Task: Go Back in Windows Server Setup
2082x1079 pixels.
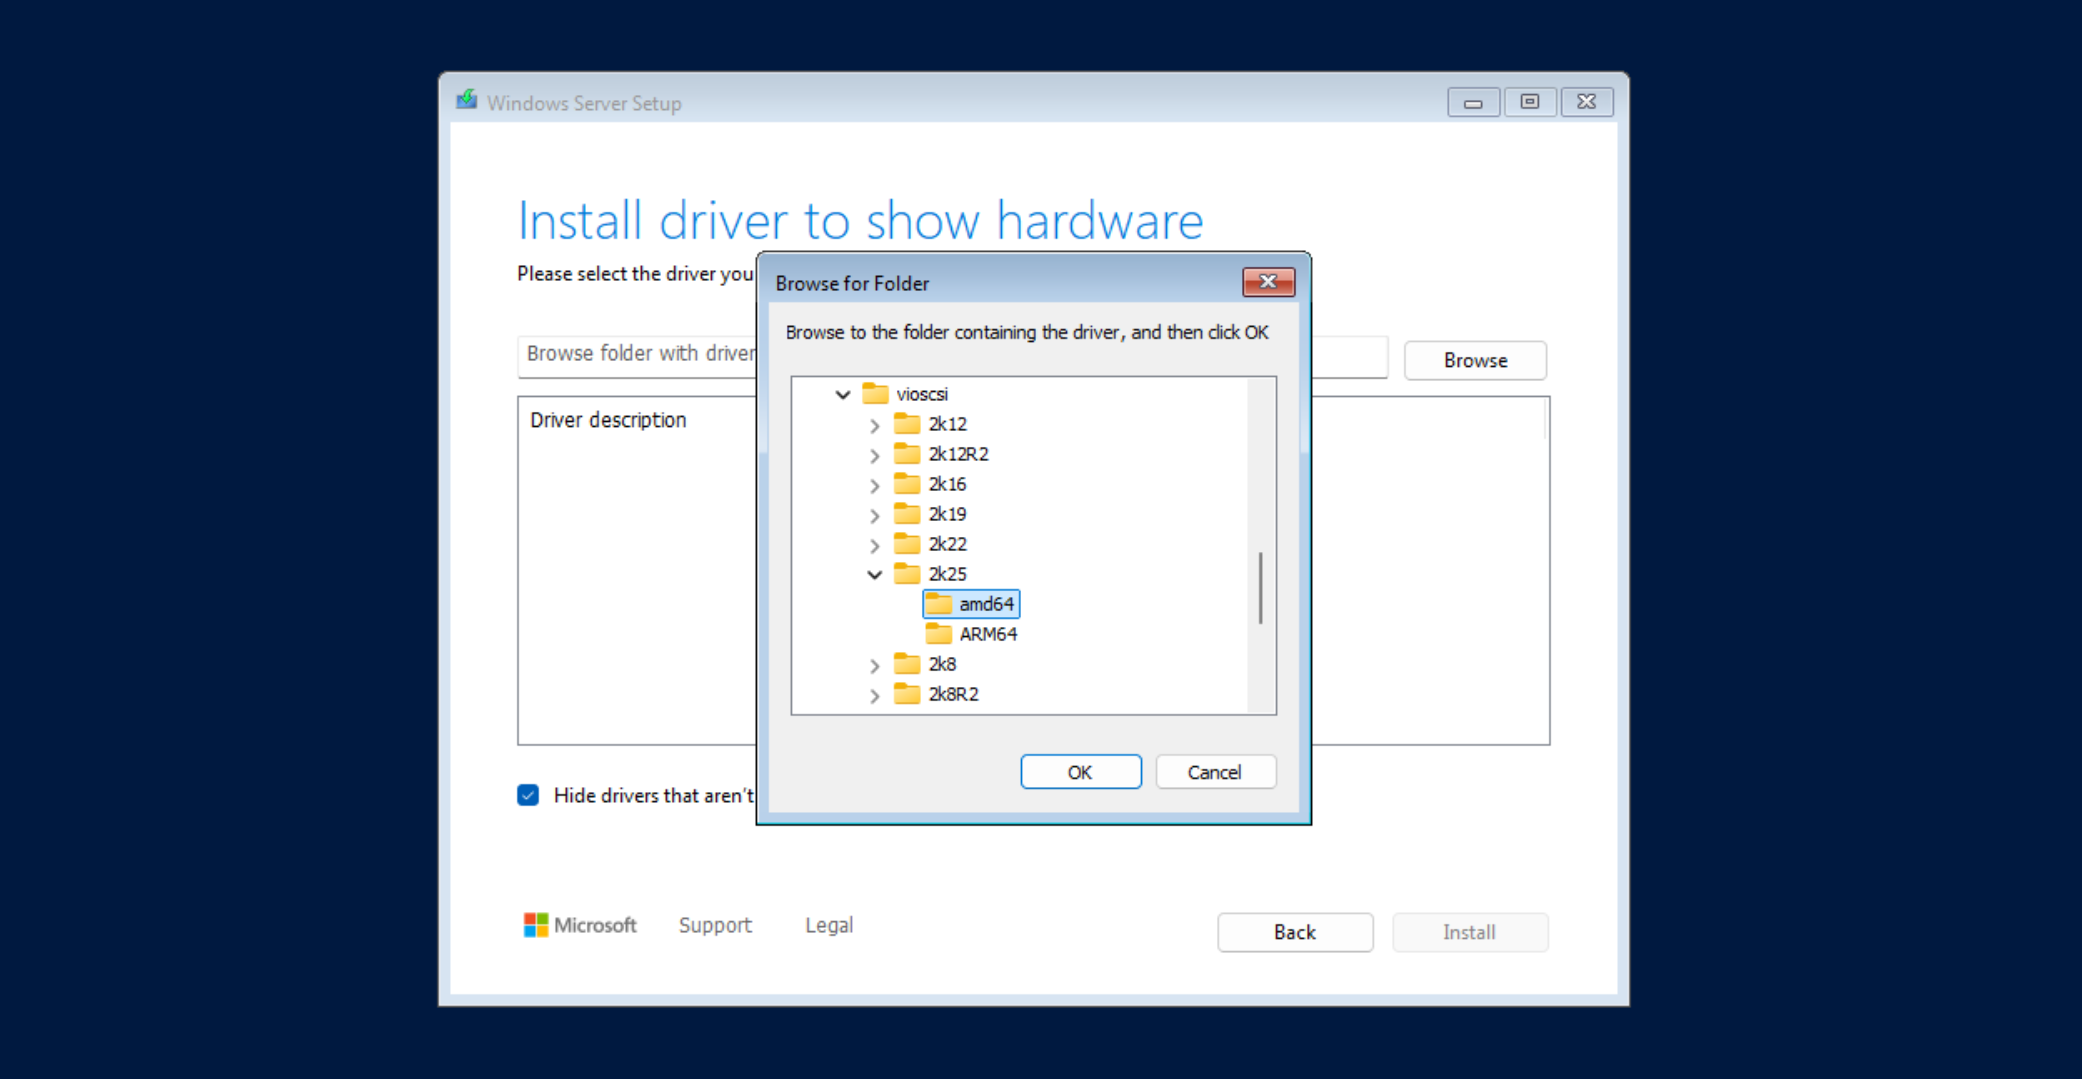Action: click(1295, 932)
